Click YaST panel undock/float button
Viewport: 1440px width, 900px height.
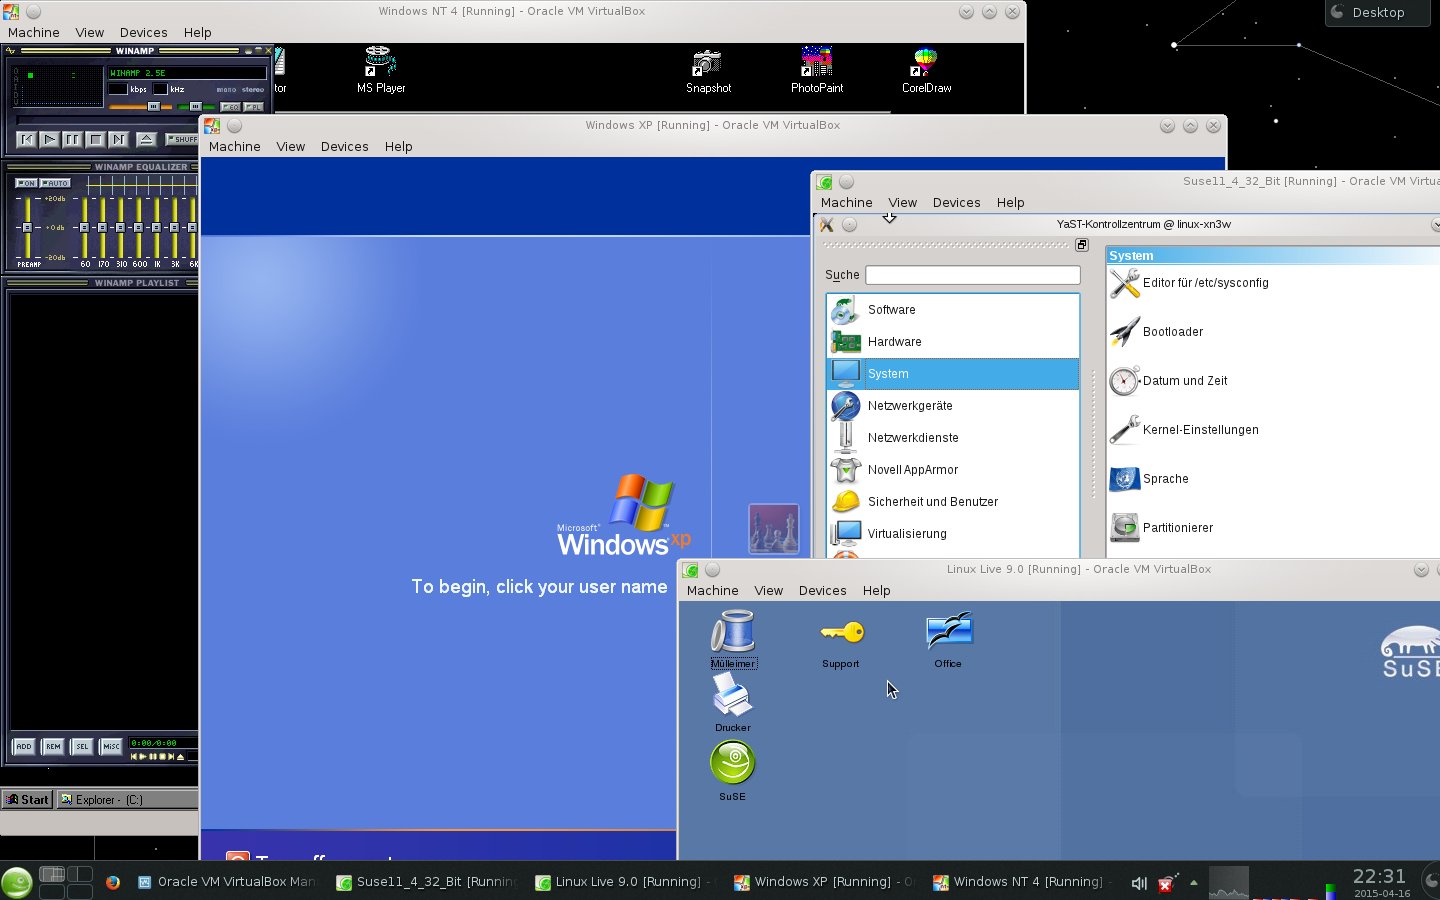click(x=1081, y=245)
